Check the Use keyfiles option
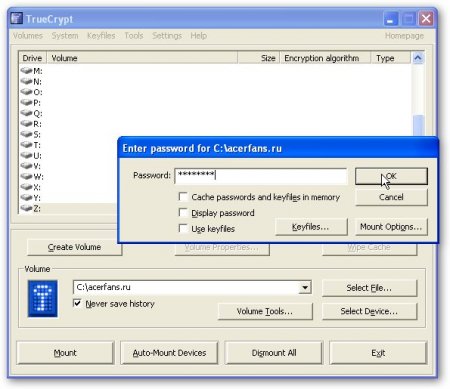The height and width of the screenshot is (389, 450). click(183, 228)
